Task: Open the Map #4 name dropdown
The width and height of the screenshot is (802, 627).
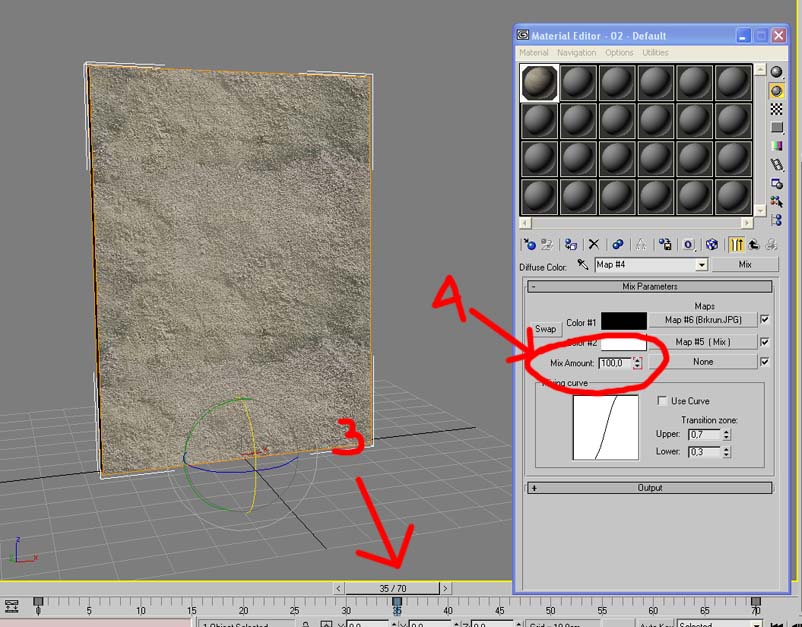Action: (x=702, y=265)
